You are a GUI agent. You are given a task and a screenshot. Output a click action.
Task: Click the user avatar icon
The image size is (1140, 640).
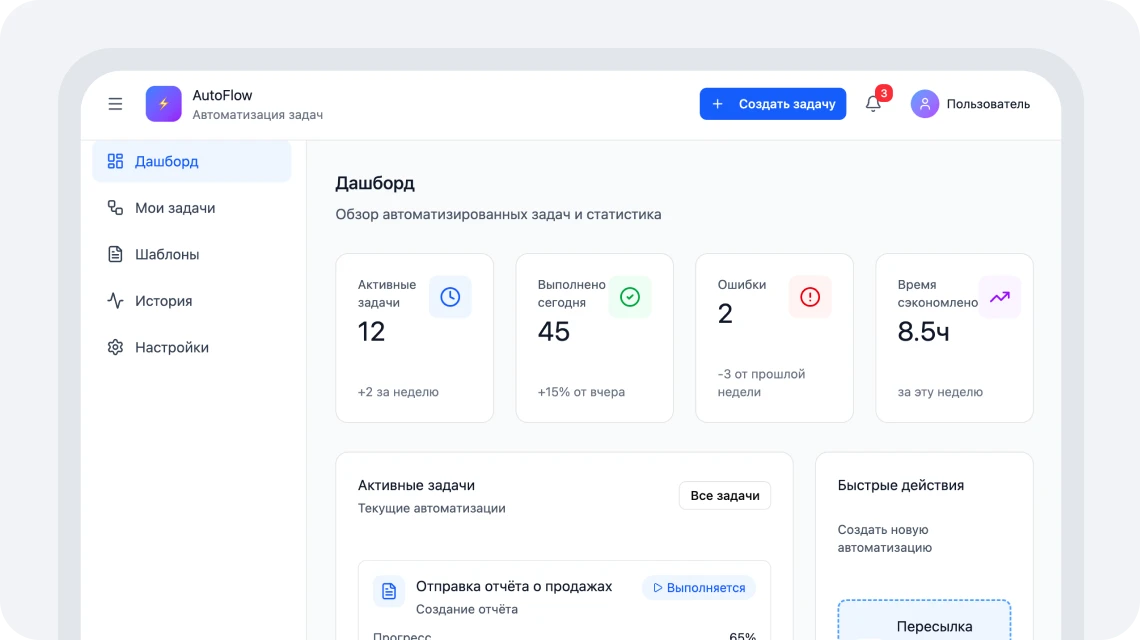tap(925, 104)
